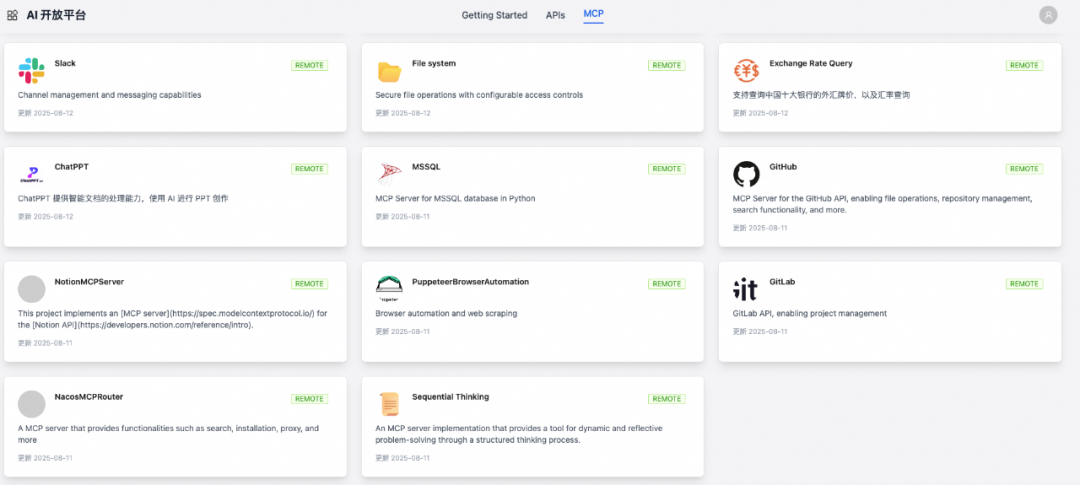Open the Exchange Rate Query title
The width and height of the screenshot is (1080, 485).
click(x=811, y=63)
